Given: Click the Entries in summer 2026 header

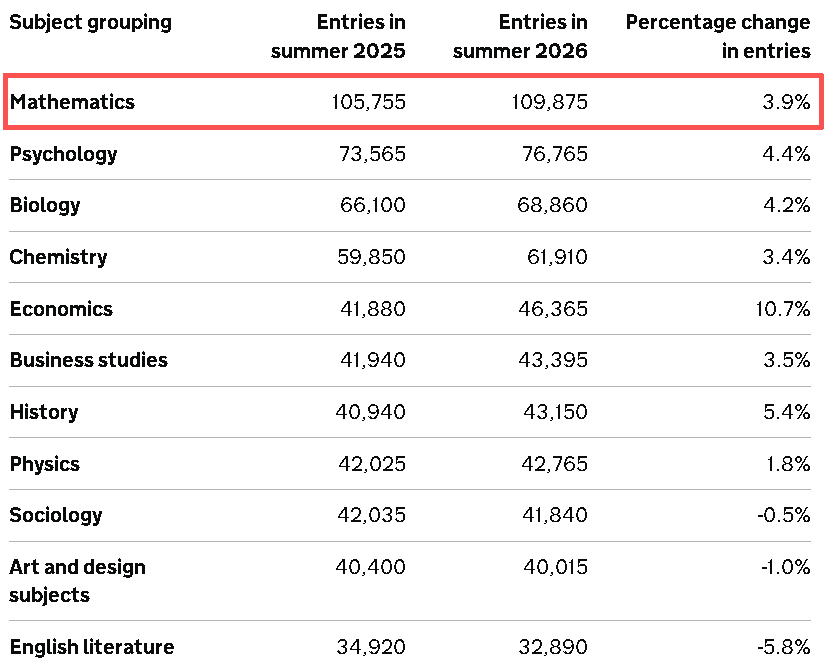Looking at the screenshot, I should pos(520,36).
